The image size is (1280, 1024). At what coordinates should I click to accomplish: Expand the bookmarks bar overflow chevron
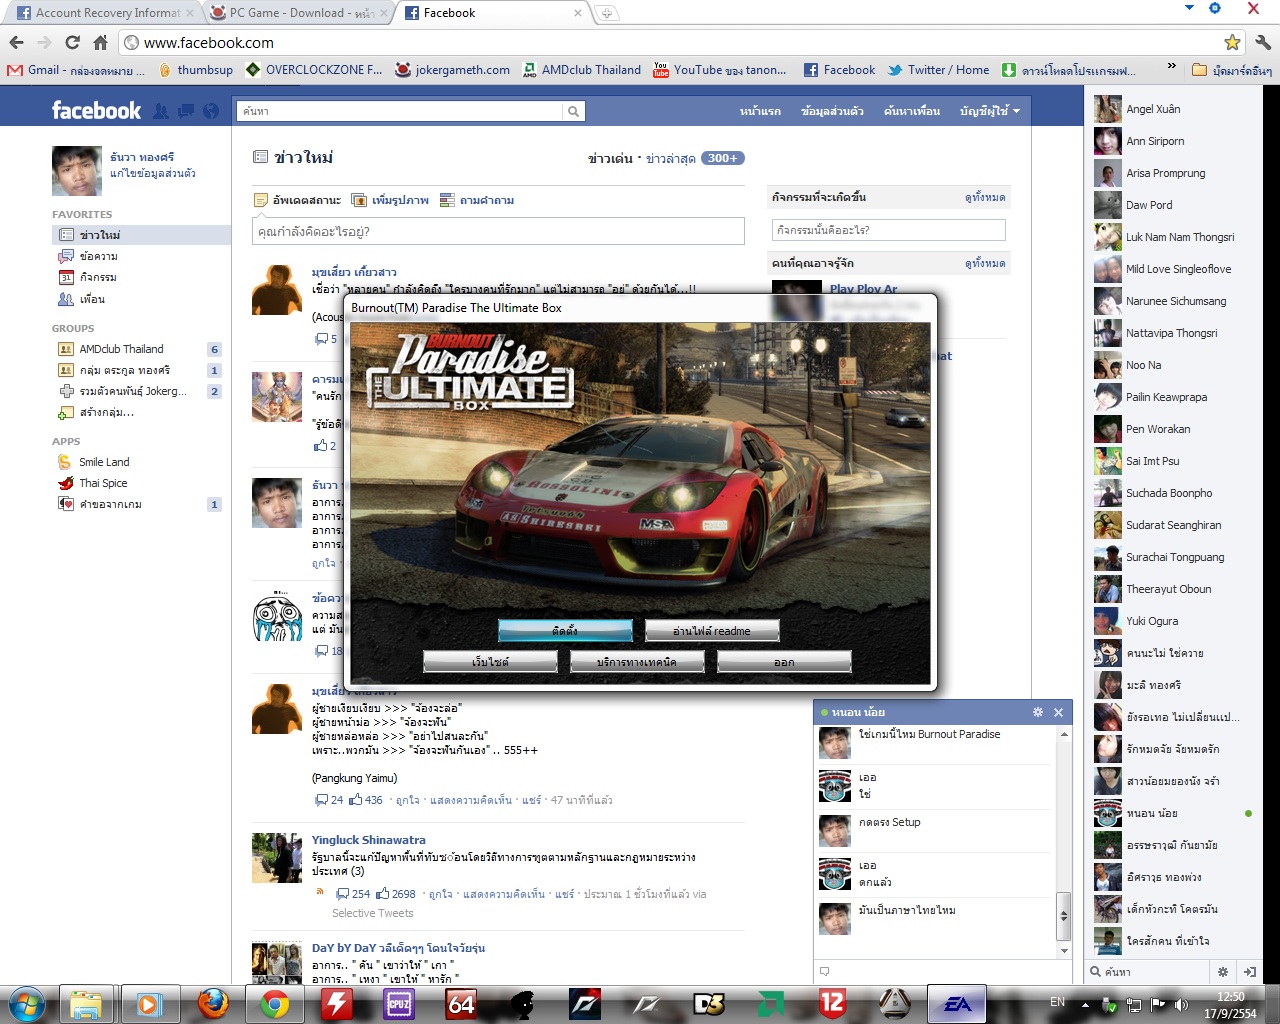1171,67
